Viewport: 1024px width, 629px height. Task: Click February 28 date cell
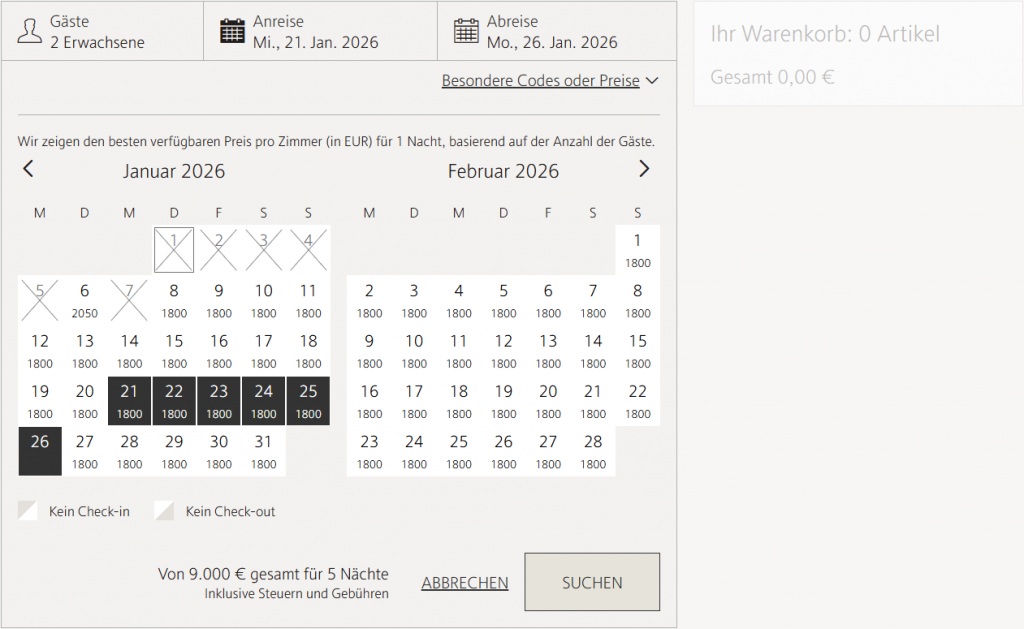[x=593, y=451]
